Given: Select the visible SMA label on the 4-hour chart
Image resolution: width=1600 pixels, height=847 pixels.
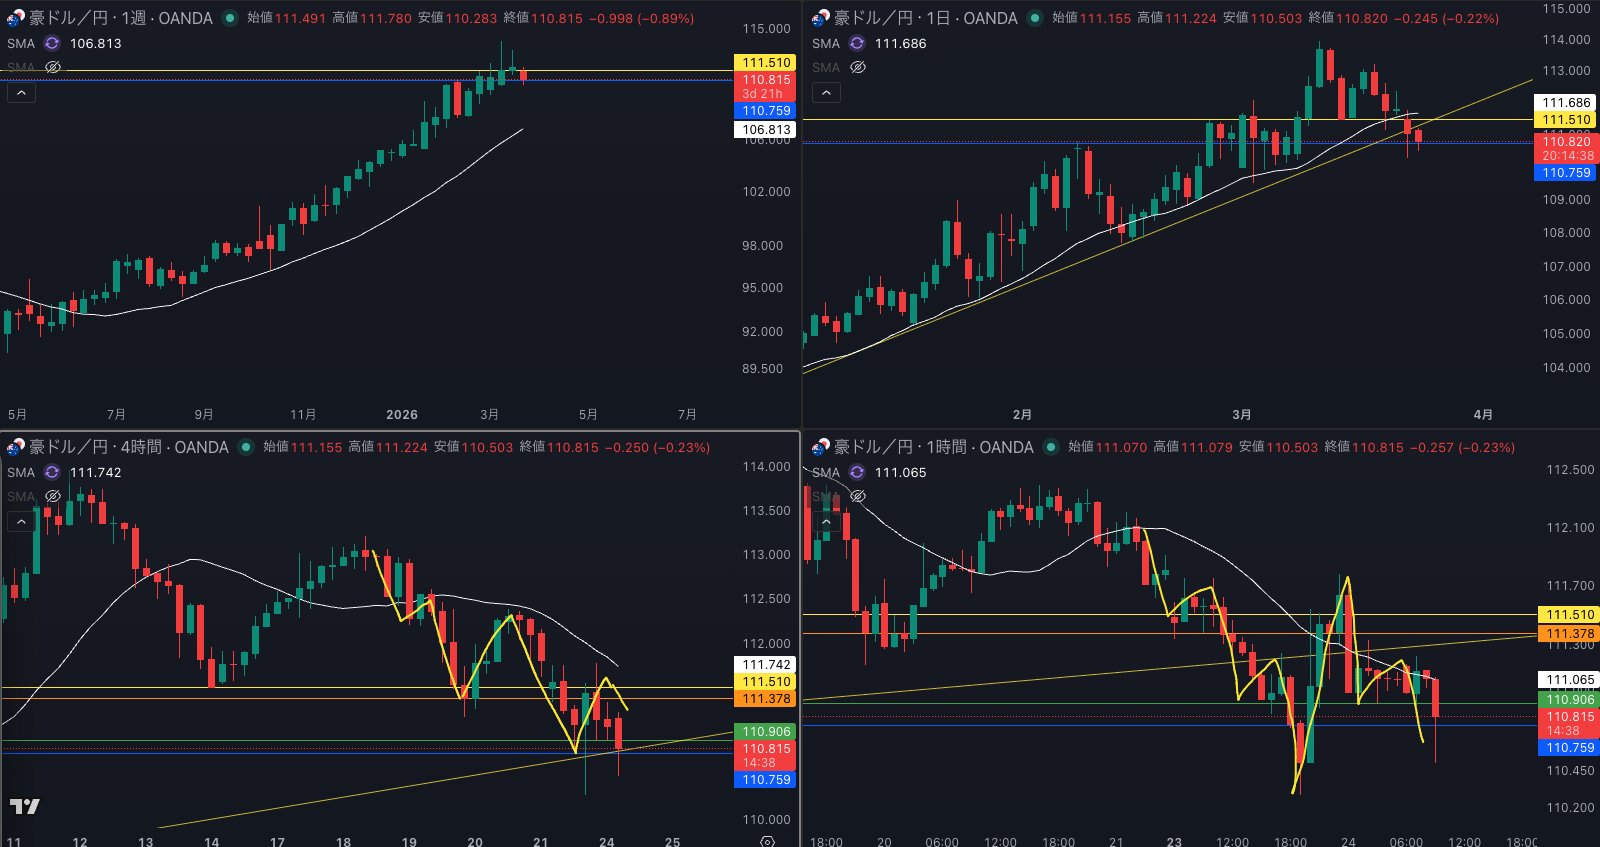Looking at the screenshot, I should (21, 472).
